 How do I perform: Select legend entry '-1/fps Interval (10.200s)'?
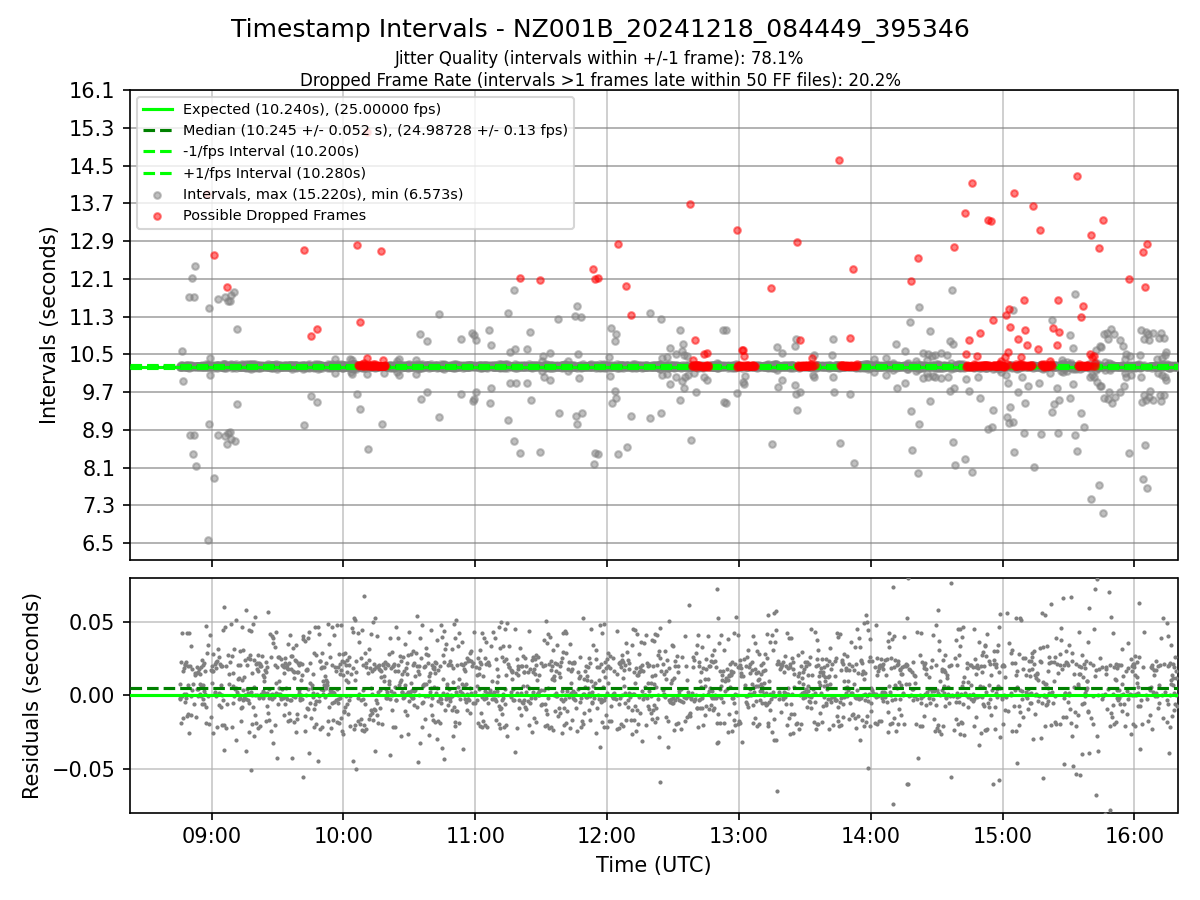pyautogui.click(x=271, y=151)
